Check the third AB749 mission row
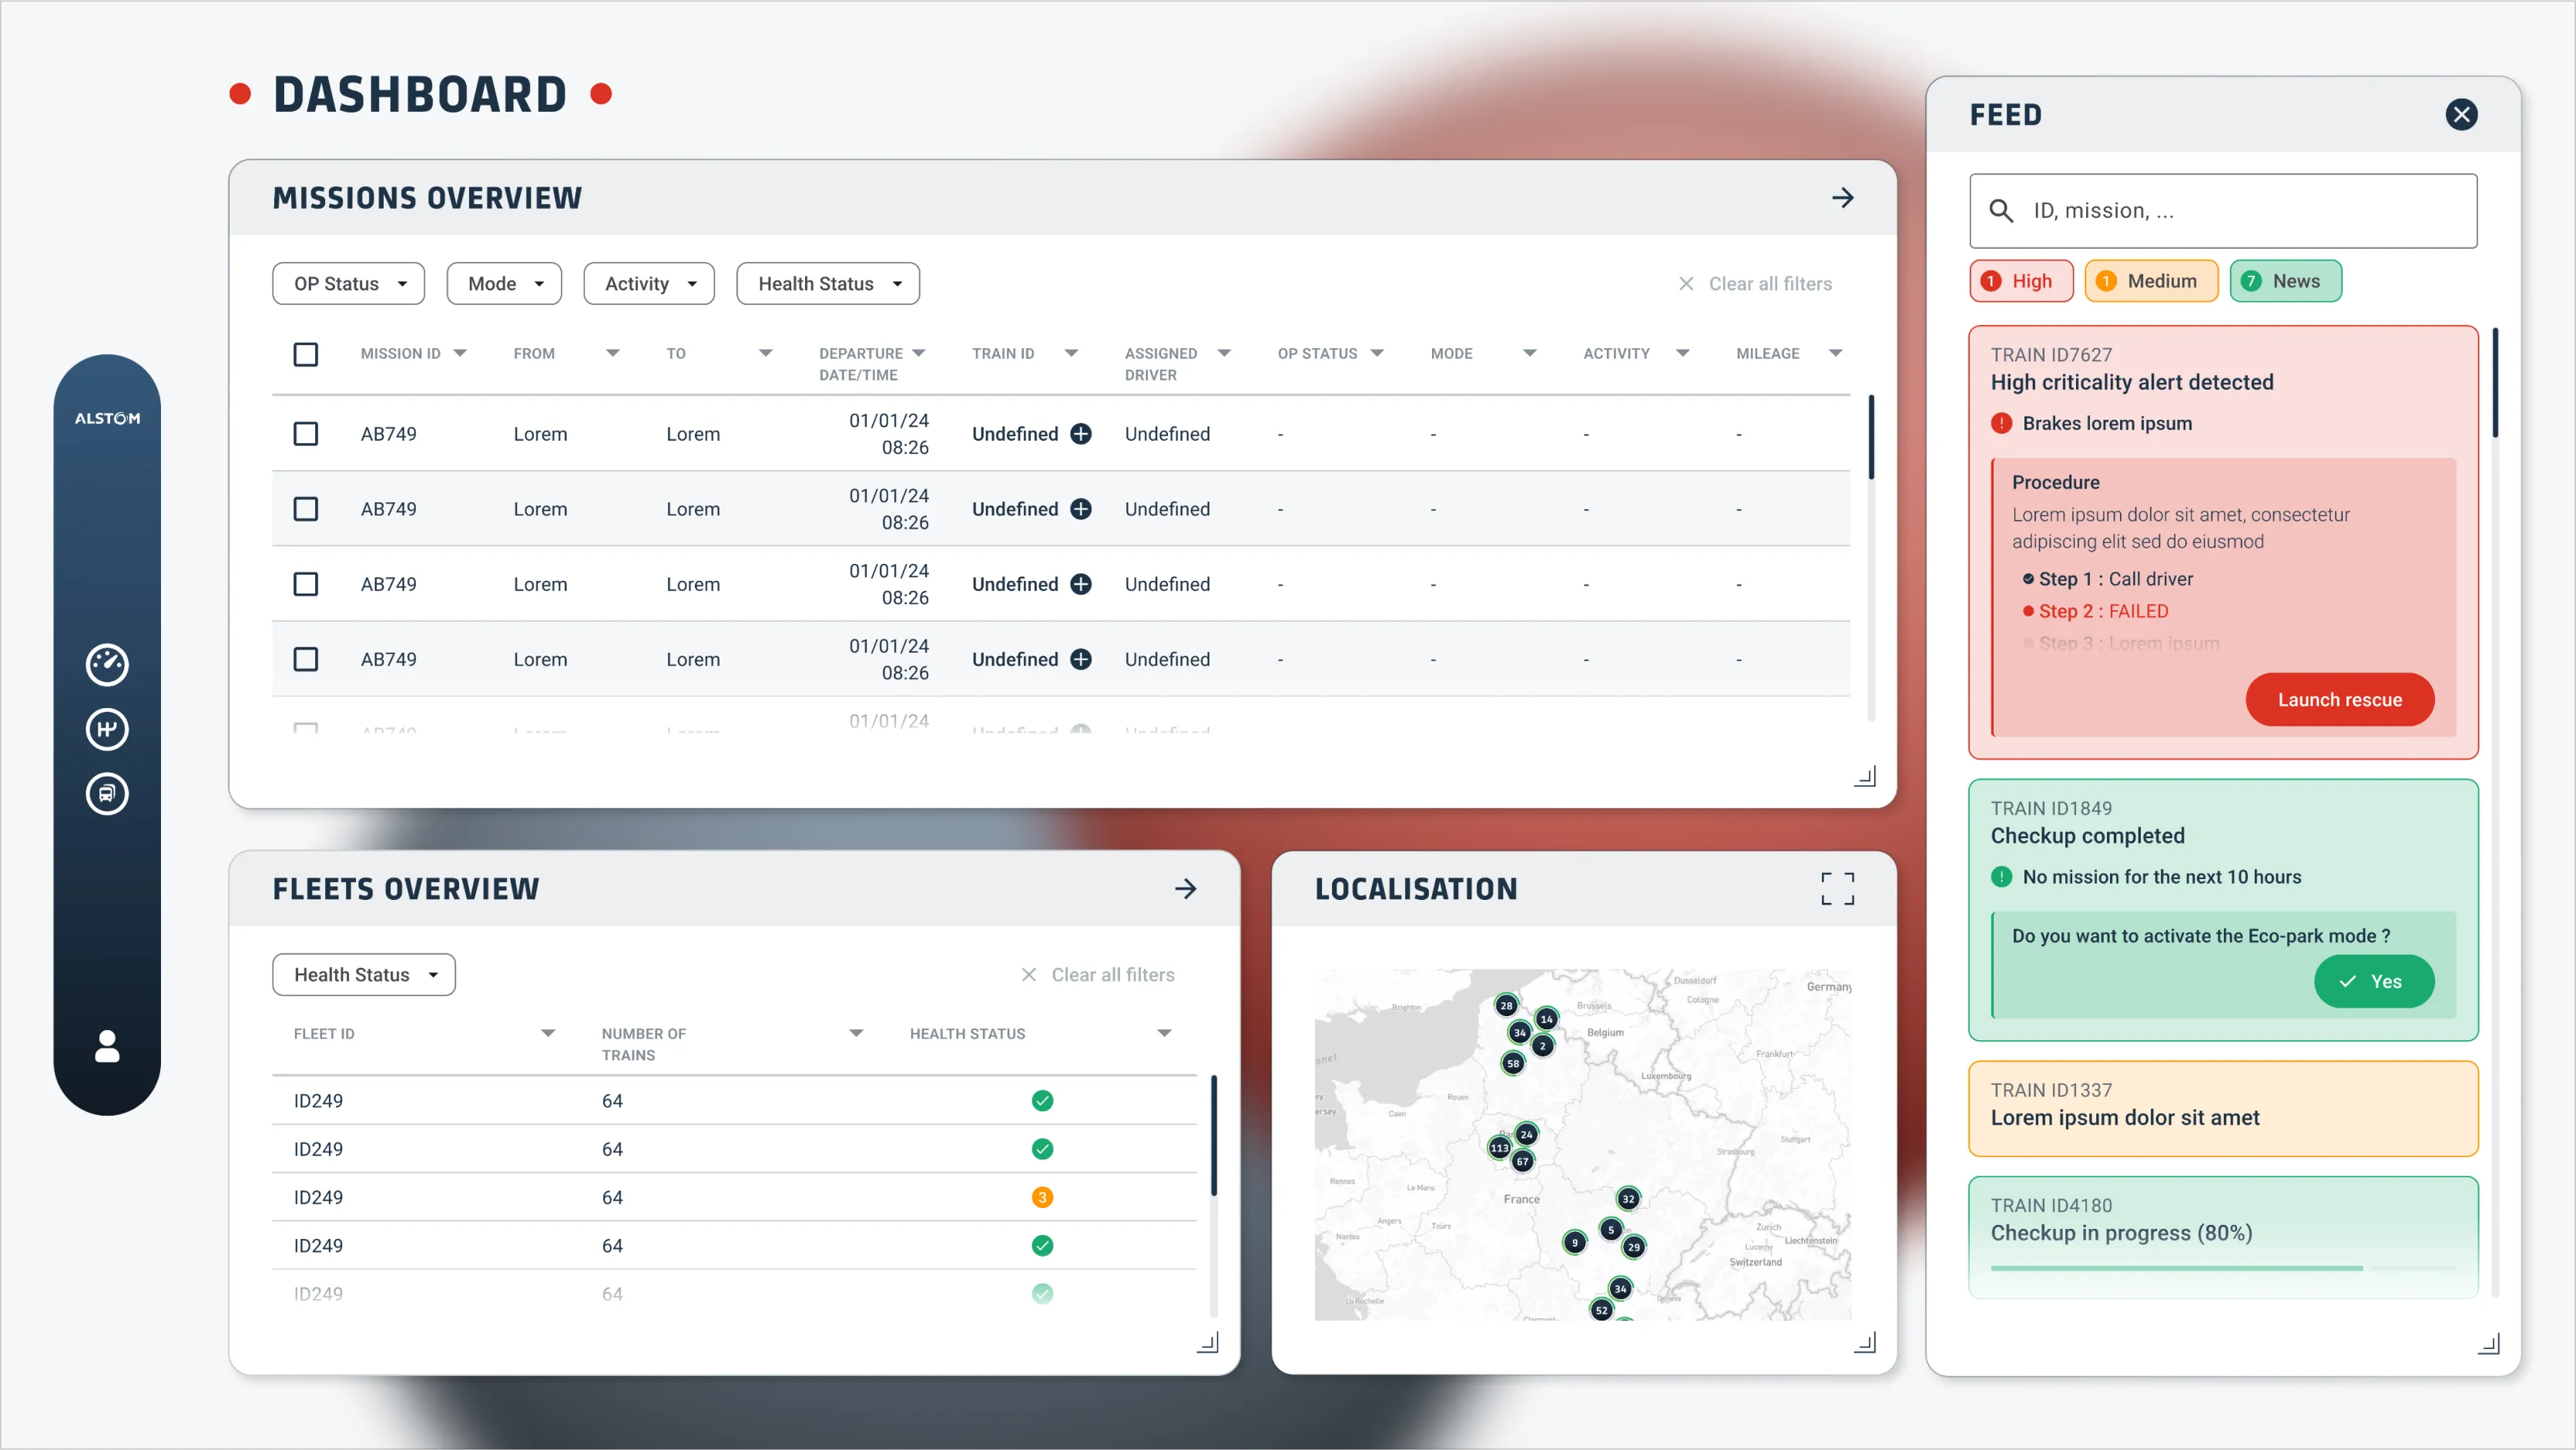This screenshot has height=1450, width=2576. [306, 584]
